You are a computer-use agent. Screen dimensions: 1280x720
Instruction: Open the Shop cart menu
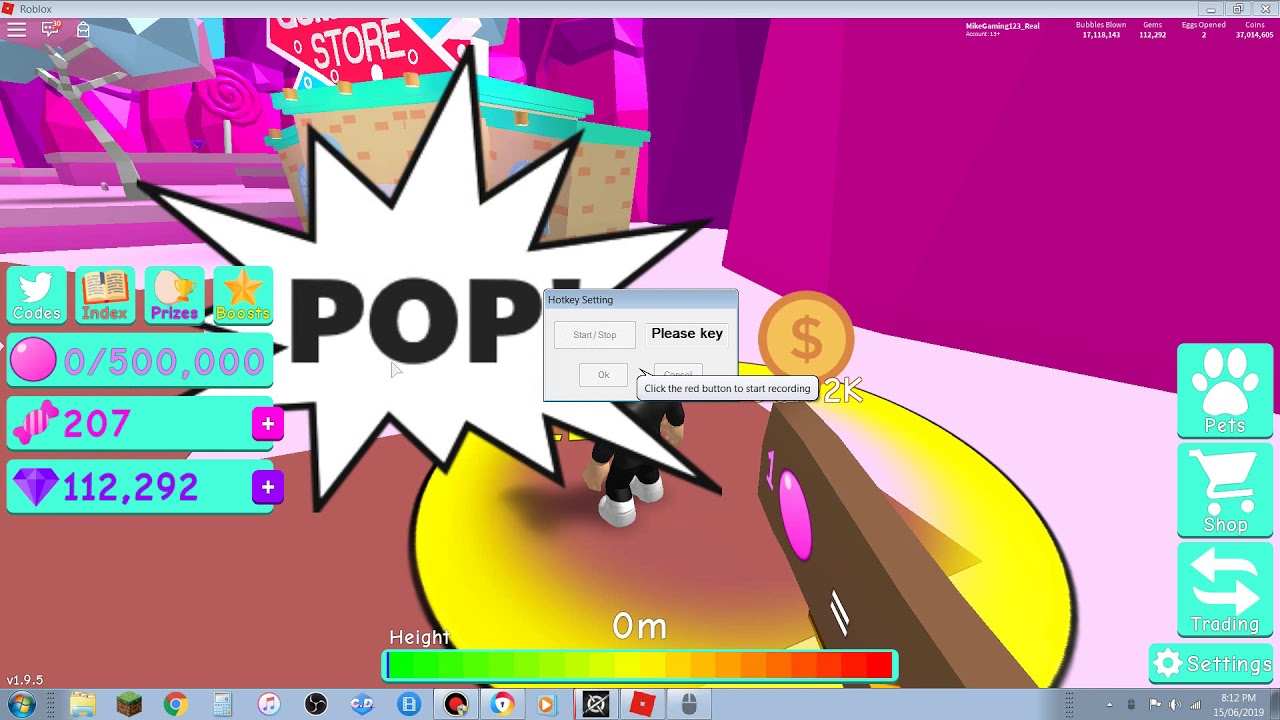[x=1225, y=491]
